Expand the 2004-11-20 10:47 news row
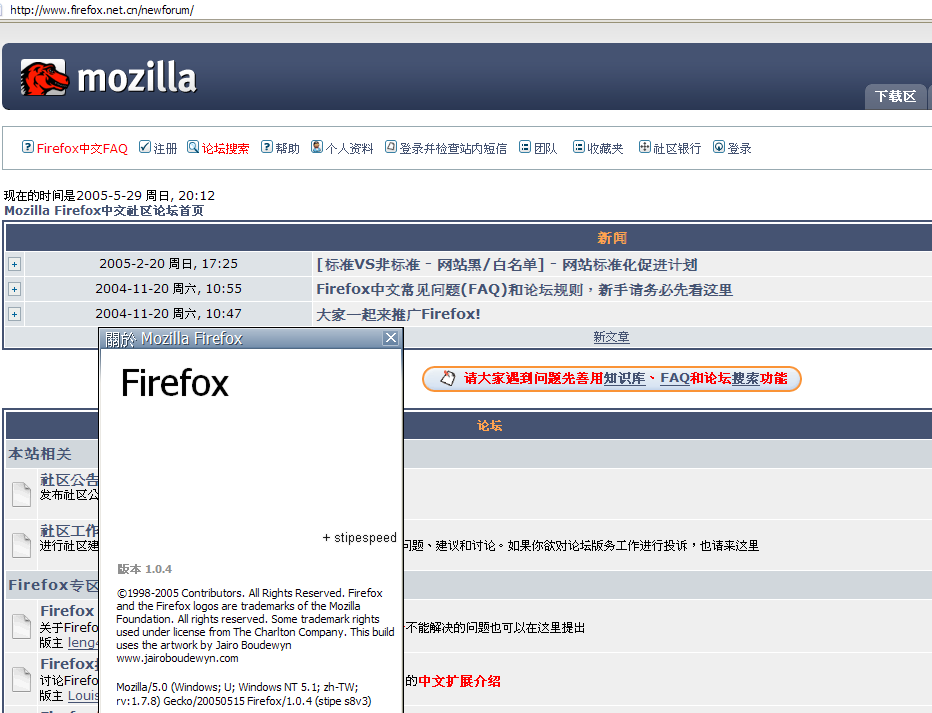 coord(14,314)
